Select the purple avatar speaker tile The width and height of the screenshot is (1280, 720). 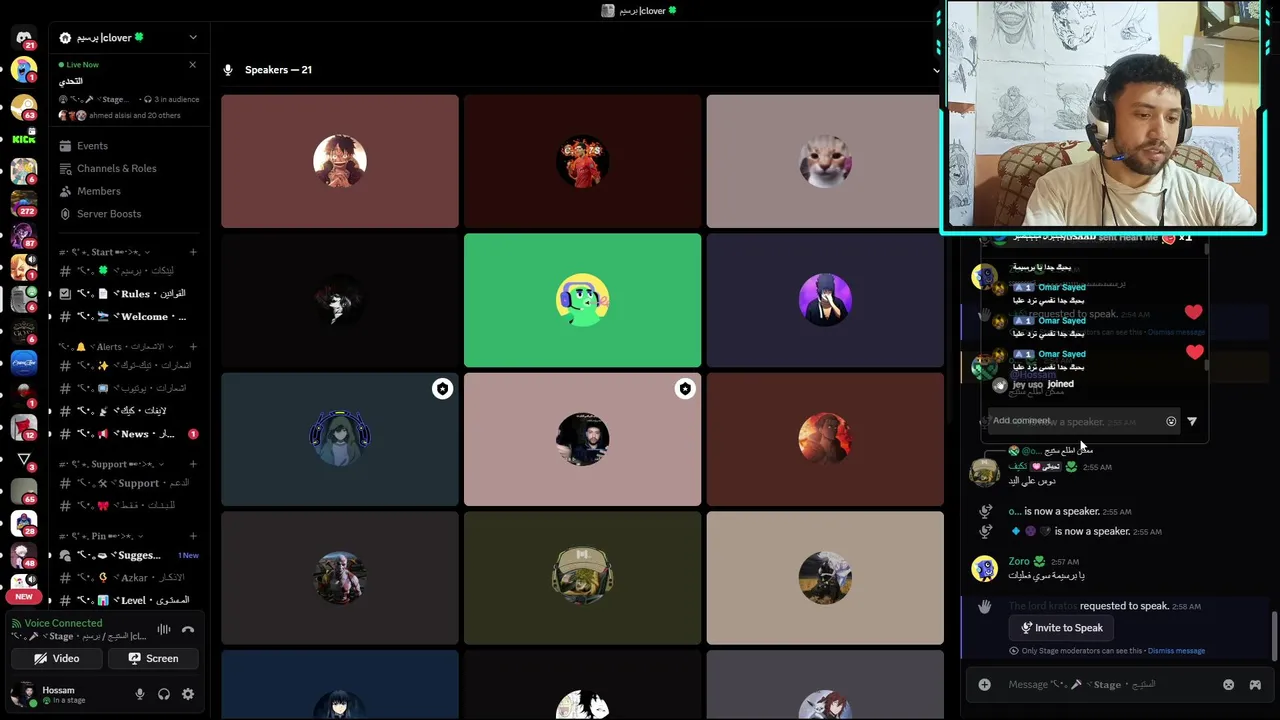coord(825,300)
